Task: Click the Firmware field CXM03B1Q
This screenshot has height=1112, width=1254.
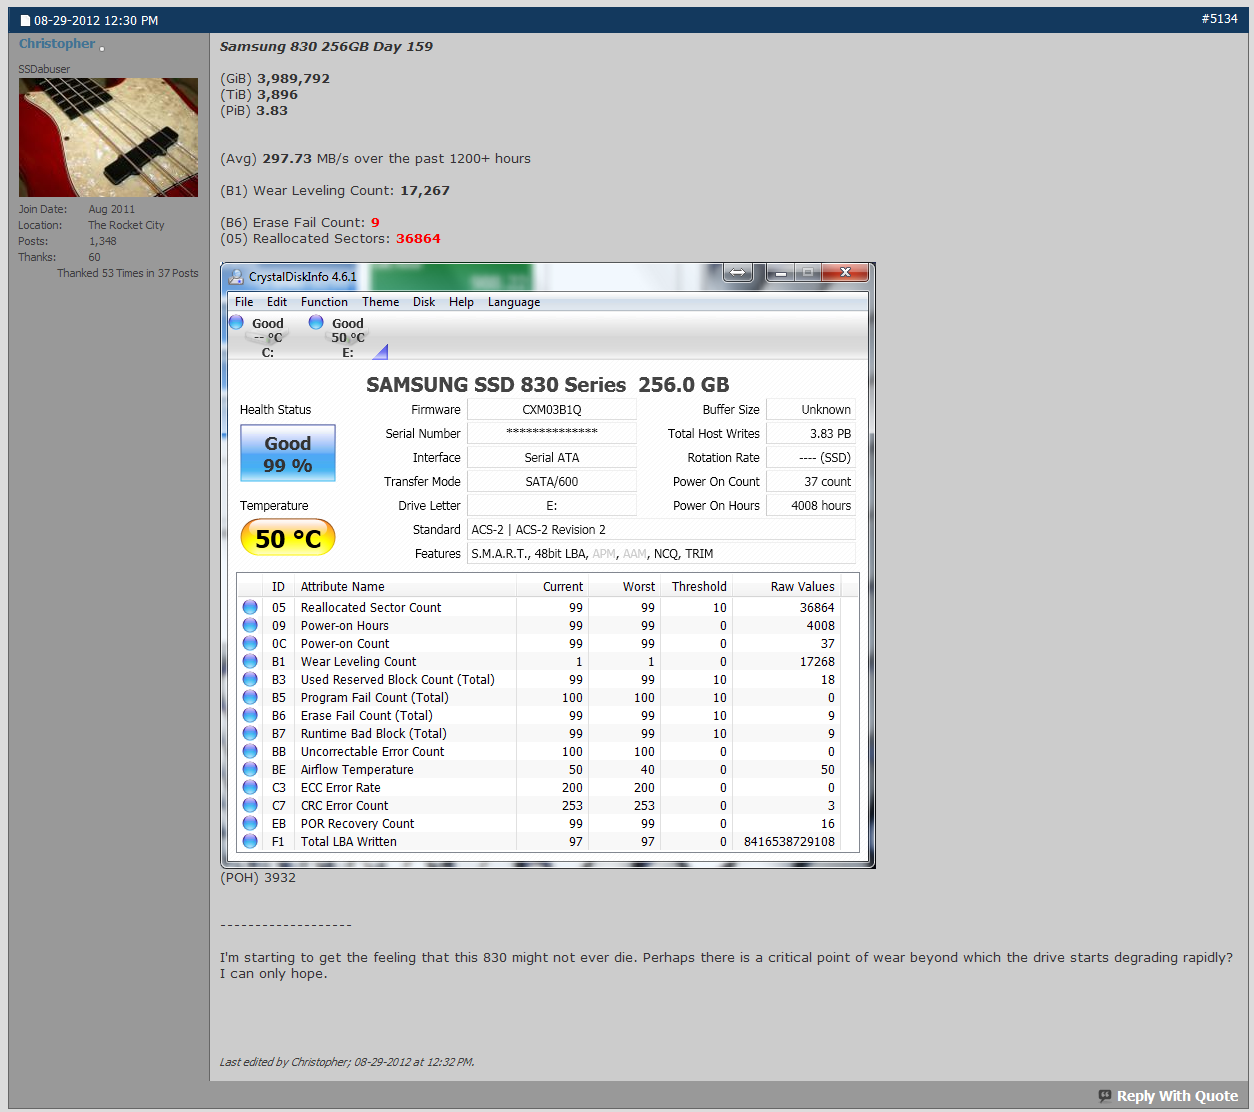Action: point(552,410)
